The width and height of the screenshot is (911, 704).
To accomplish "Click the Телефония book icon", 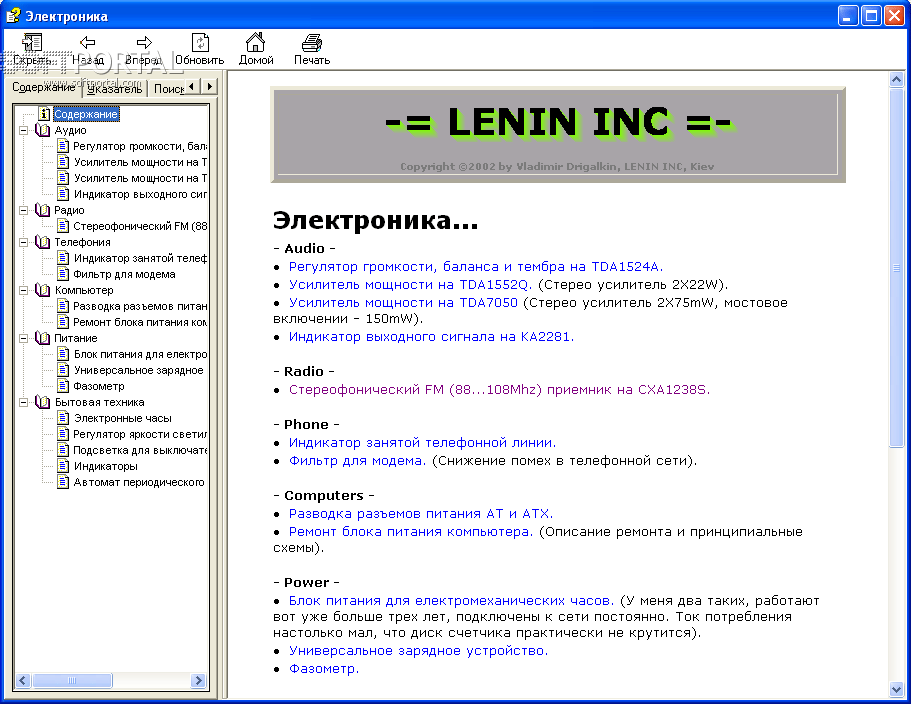I will (x=42, y=242).
